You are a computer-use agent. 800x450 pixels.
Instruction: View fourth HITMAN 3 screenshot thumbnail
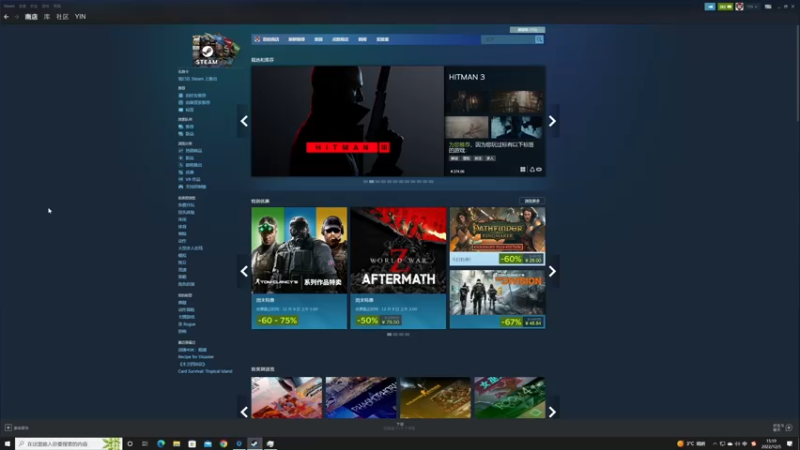tap(516, 128)
